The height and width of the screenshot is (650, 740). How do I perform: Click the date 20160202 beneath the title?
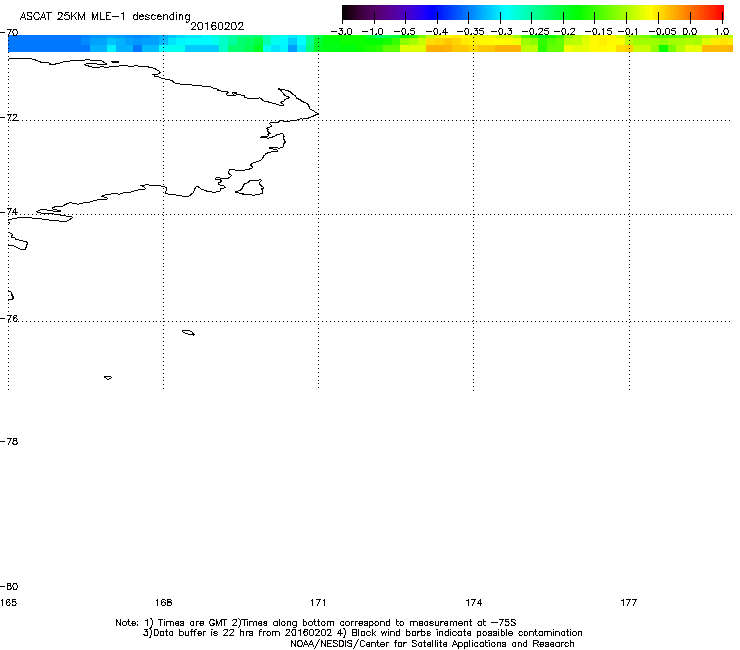pos(217,26)
